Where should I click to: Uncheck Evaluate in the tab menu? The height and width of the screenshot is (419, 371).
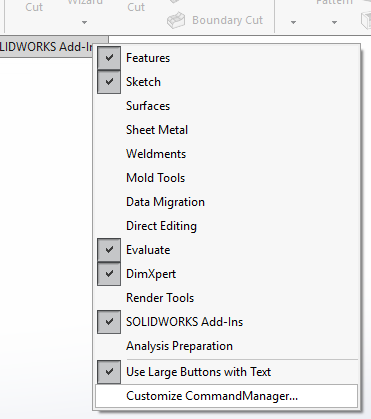point(227,250)
